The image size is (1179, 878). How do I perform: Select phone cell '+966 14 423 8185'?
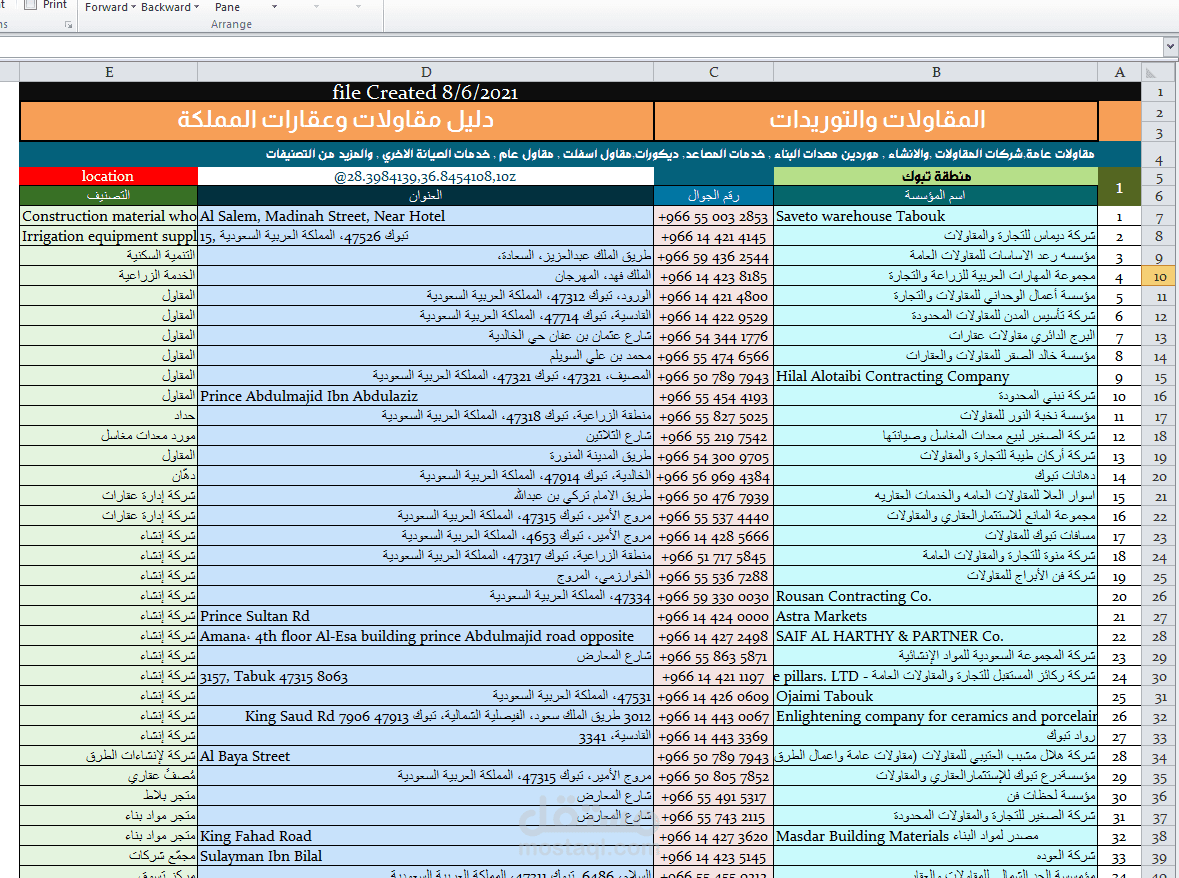tap(714, 277)
